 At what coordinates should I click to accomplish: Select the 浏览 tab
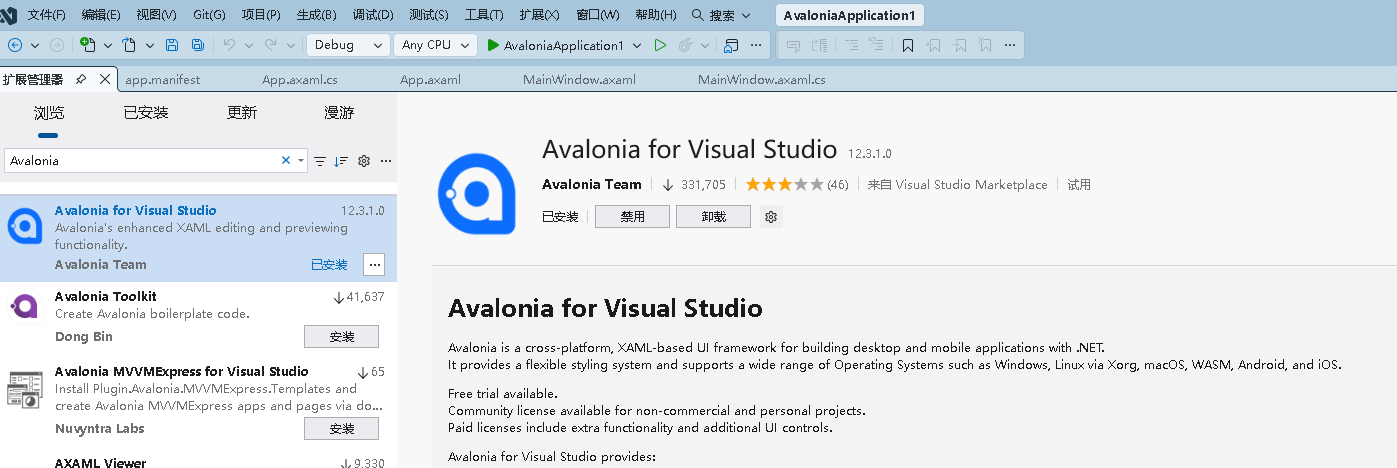49,113
